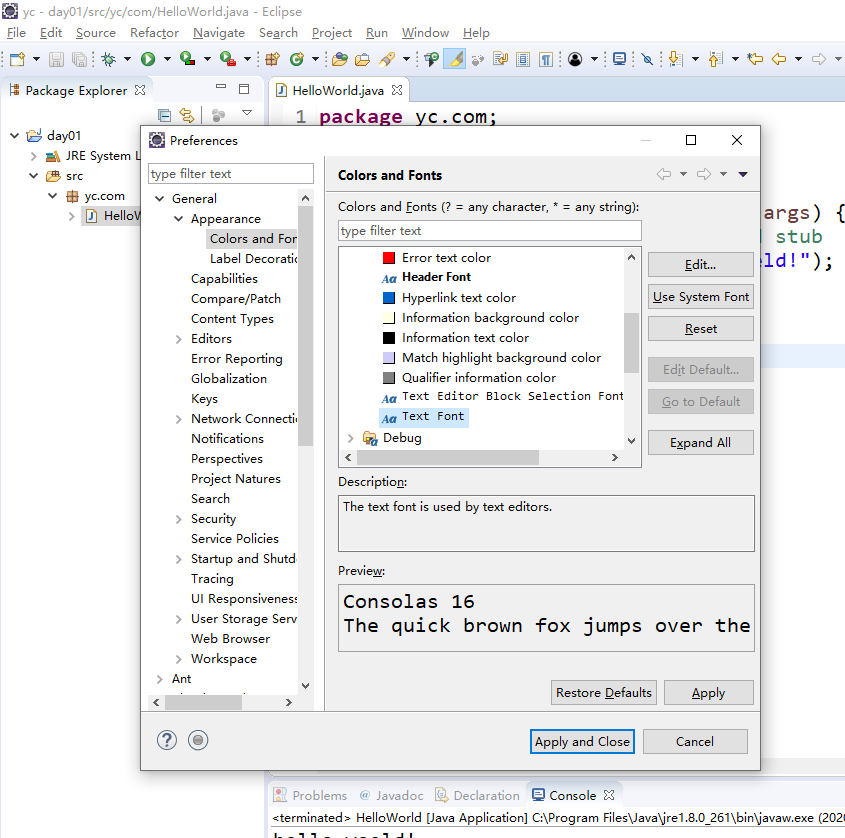Click the Expand All button

700,442
